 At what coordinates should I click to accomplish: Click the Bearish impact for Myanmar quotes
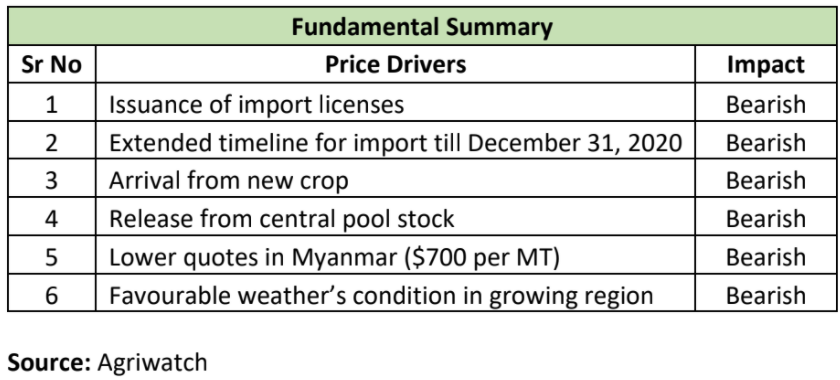tap(766, 257)
